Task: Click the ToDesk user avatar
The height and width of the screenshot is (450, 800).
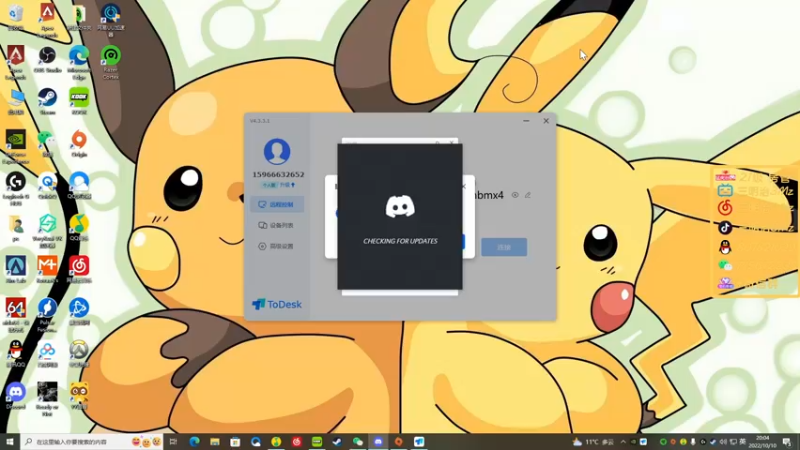Action: point(277,152)
